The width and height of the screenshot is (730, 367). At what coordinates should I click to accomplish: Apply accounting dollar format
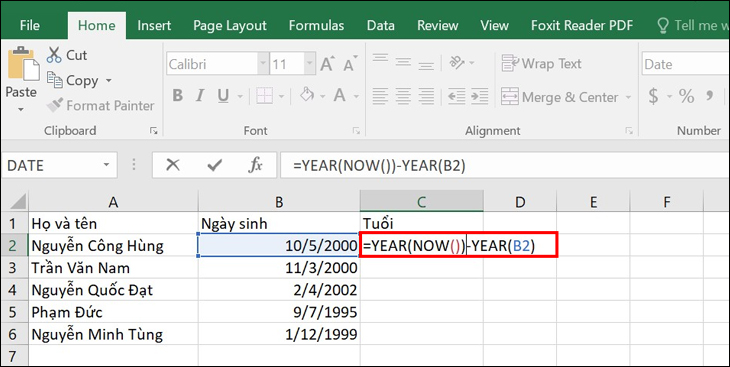654,96
